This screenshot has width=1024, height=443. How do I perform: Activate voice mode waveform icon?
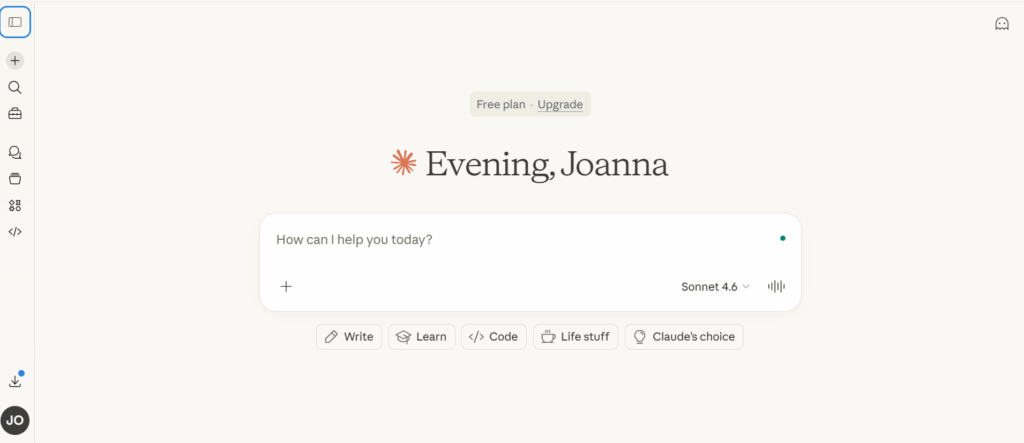pos(776,287)
